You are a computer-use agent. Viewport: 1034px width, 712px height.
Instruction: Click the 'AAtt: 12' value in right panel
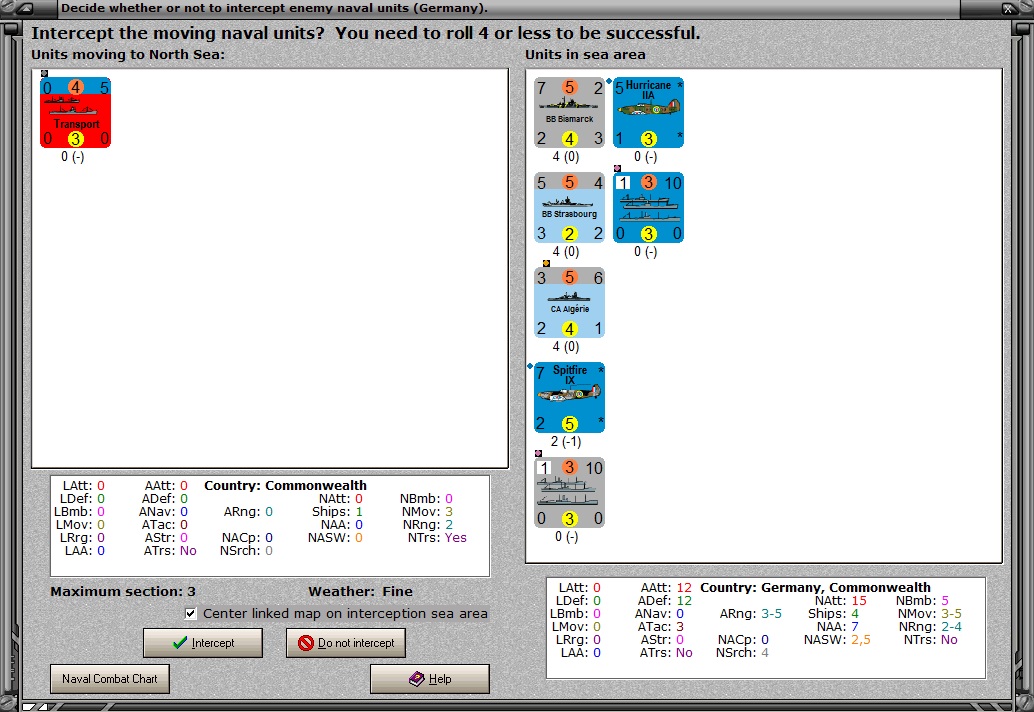666,587
